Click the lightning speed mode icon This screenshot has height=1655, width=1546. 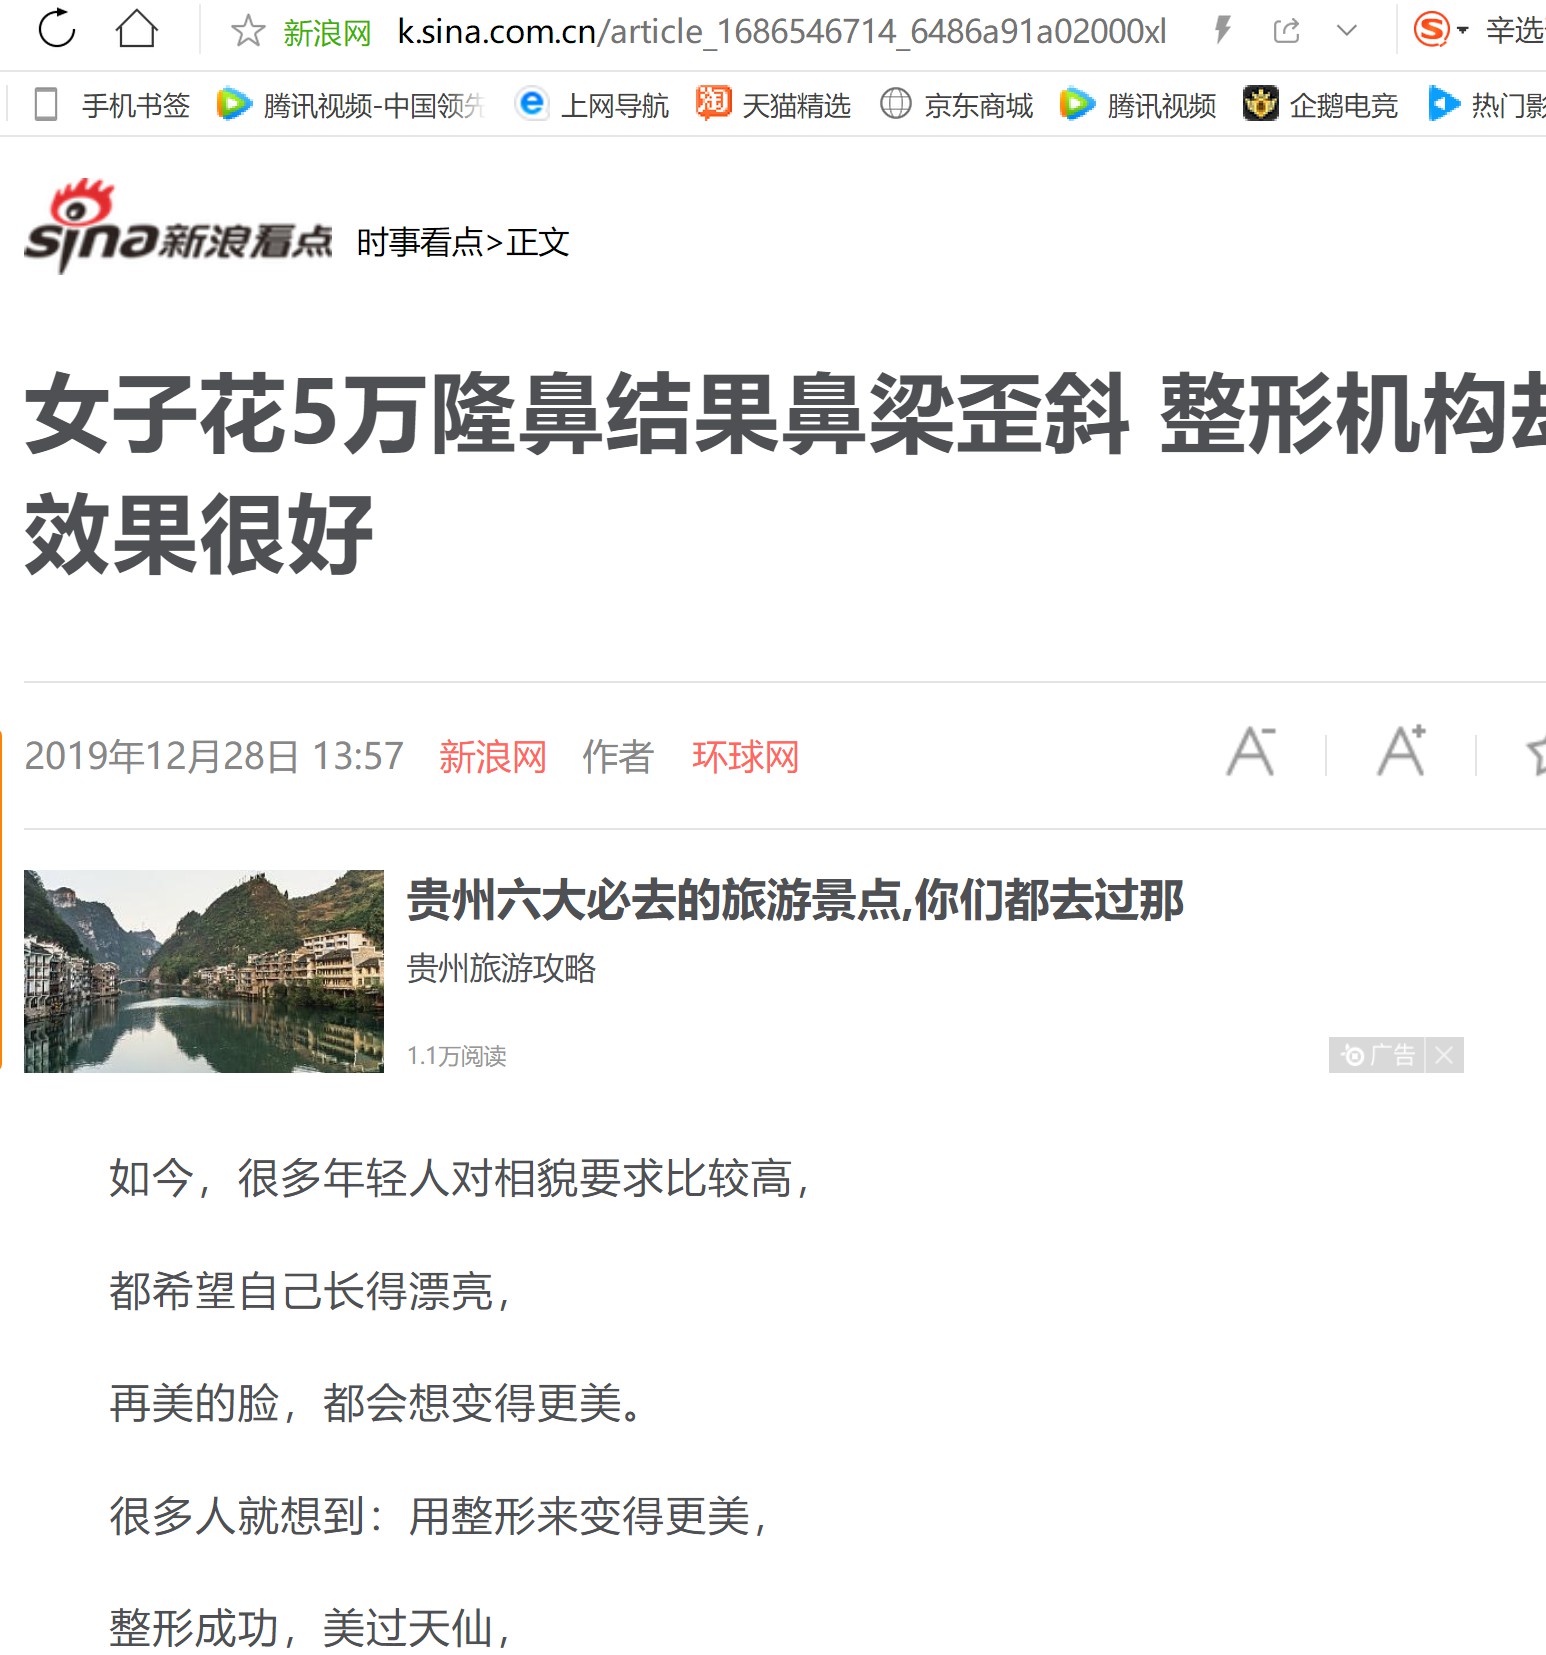tap(1222, 31)
